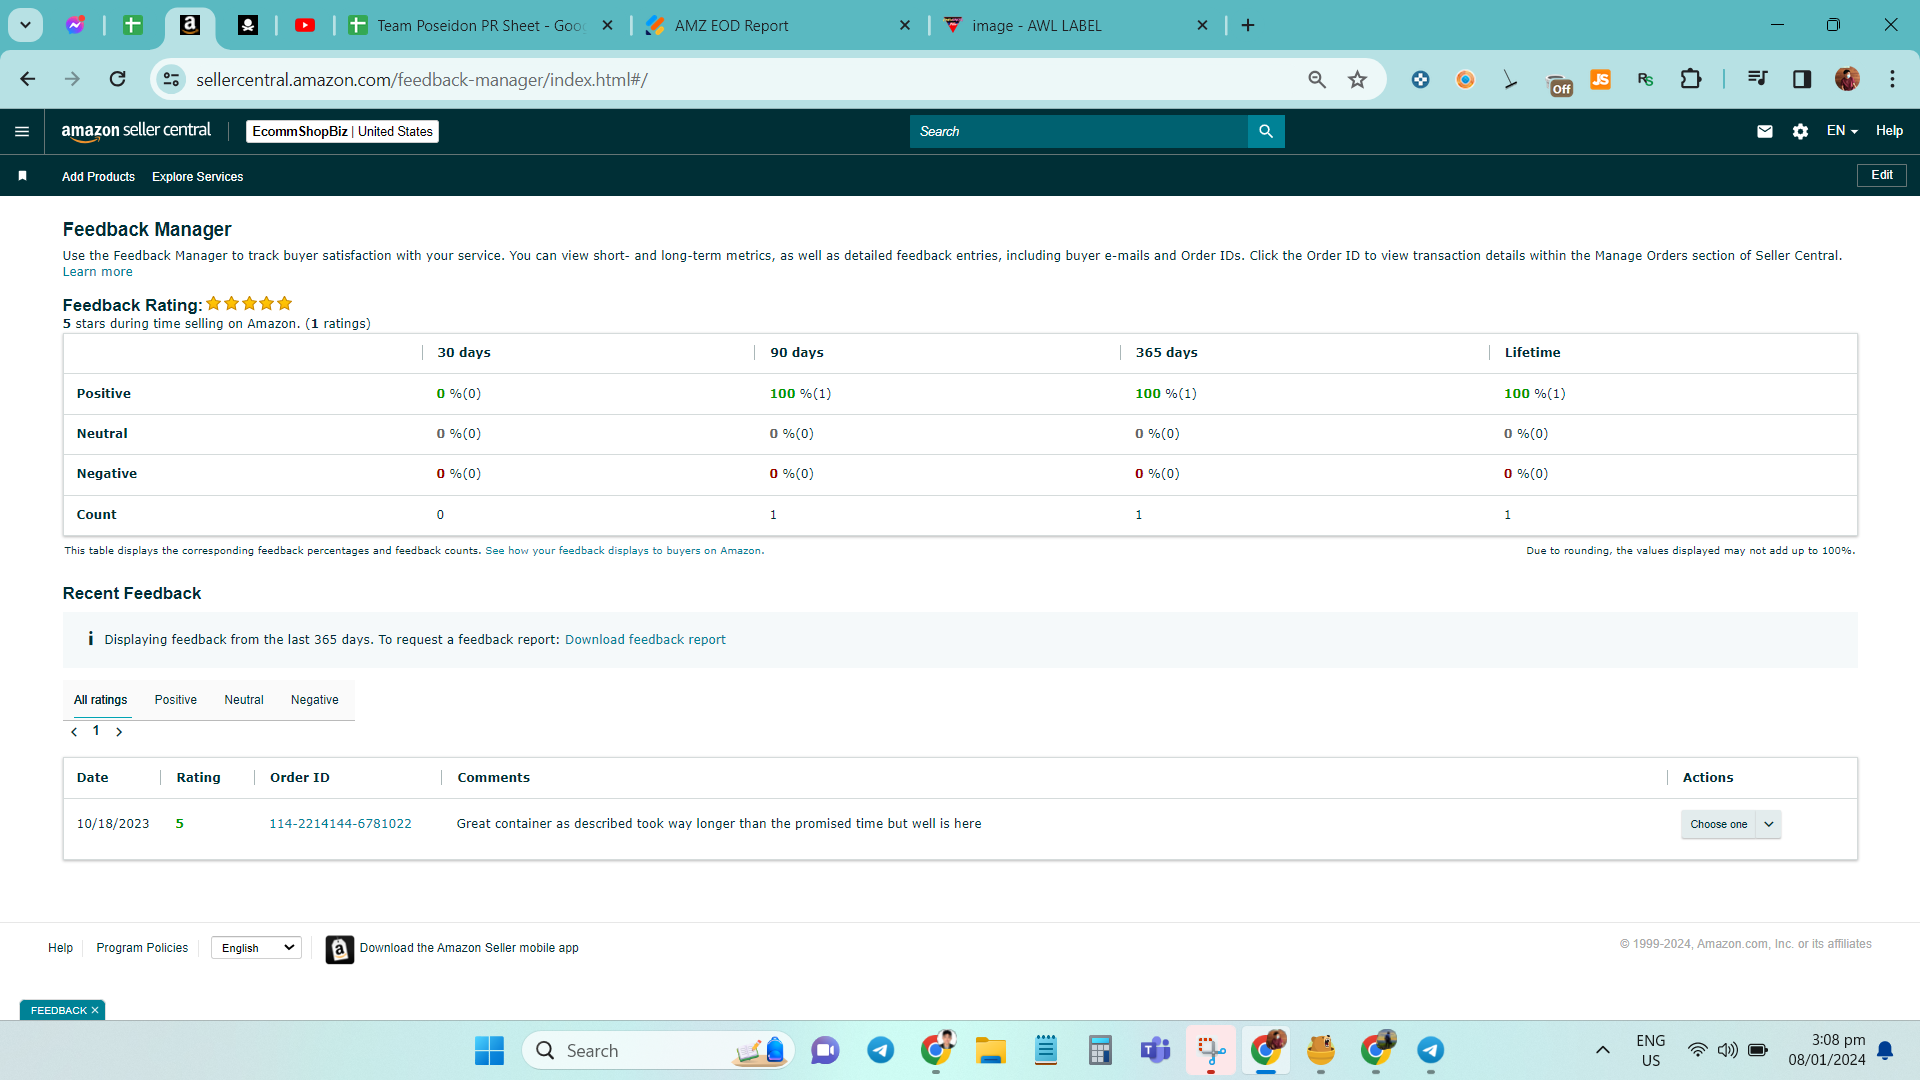The height and width of the screenshot is (1080, 1920).
Task: Open site information icon in address bar
Action: point(172,79)
